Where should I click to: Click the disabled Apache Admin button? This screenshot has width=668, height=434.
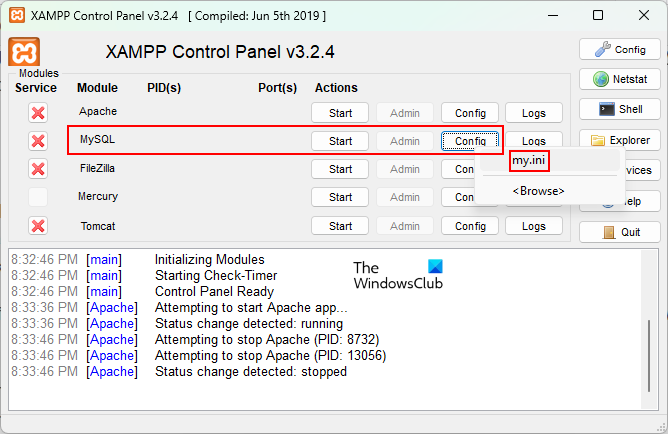click(x=405, y=113)
